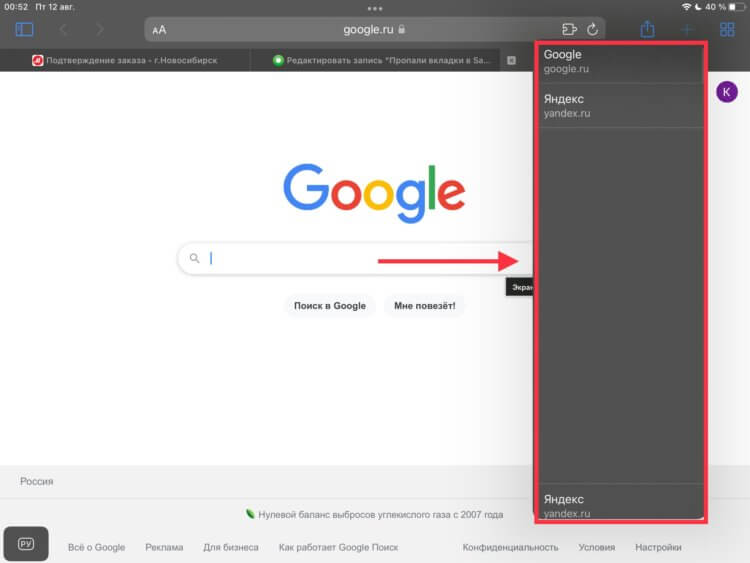Tap the battery indicator 40 %
The height and width of the screenshot is (563, 750).
coord(727,7)
